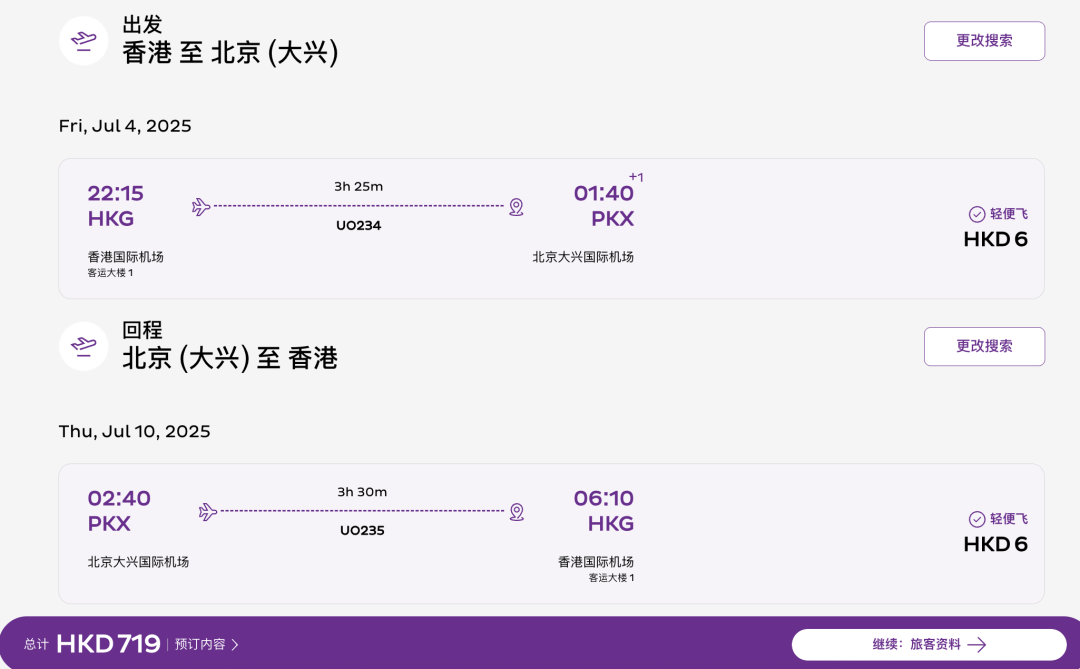Click the +1 next-day arrival indicator
The width and height of the screenshot is (1080, 669).
click(636, 177)
